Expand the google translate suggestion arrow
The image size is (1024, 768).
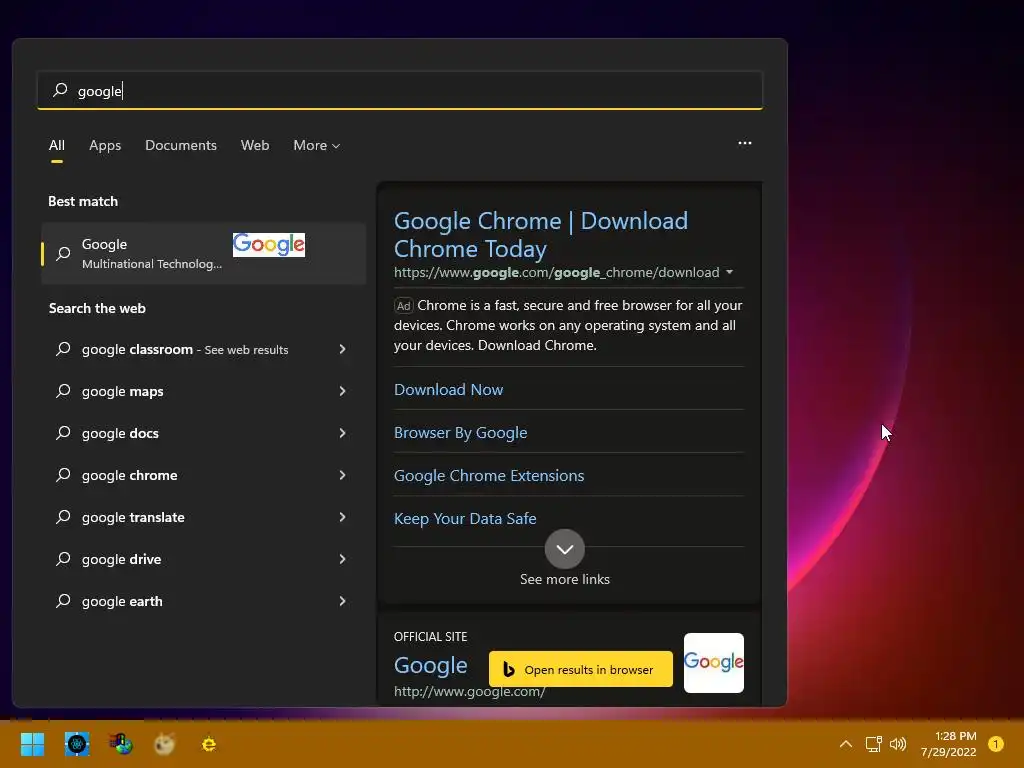[342, 517]
